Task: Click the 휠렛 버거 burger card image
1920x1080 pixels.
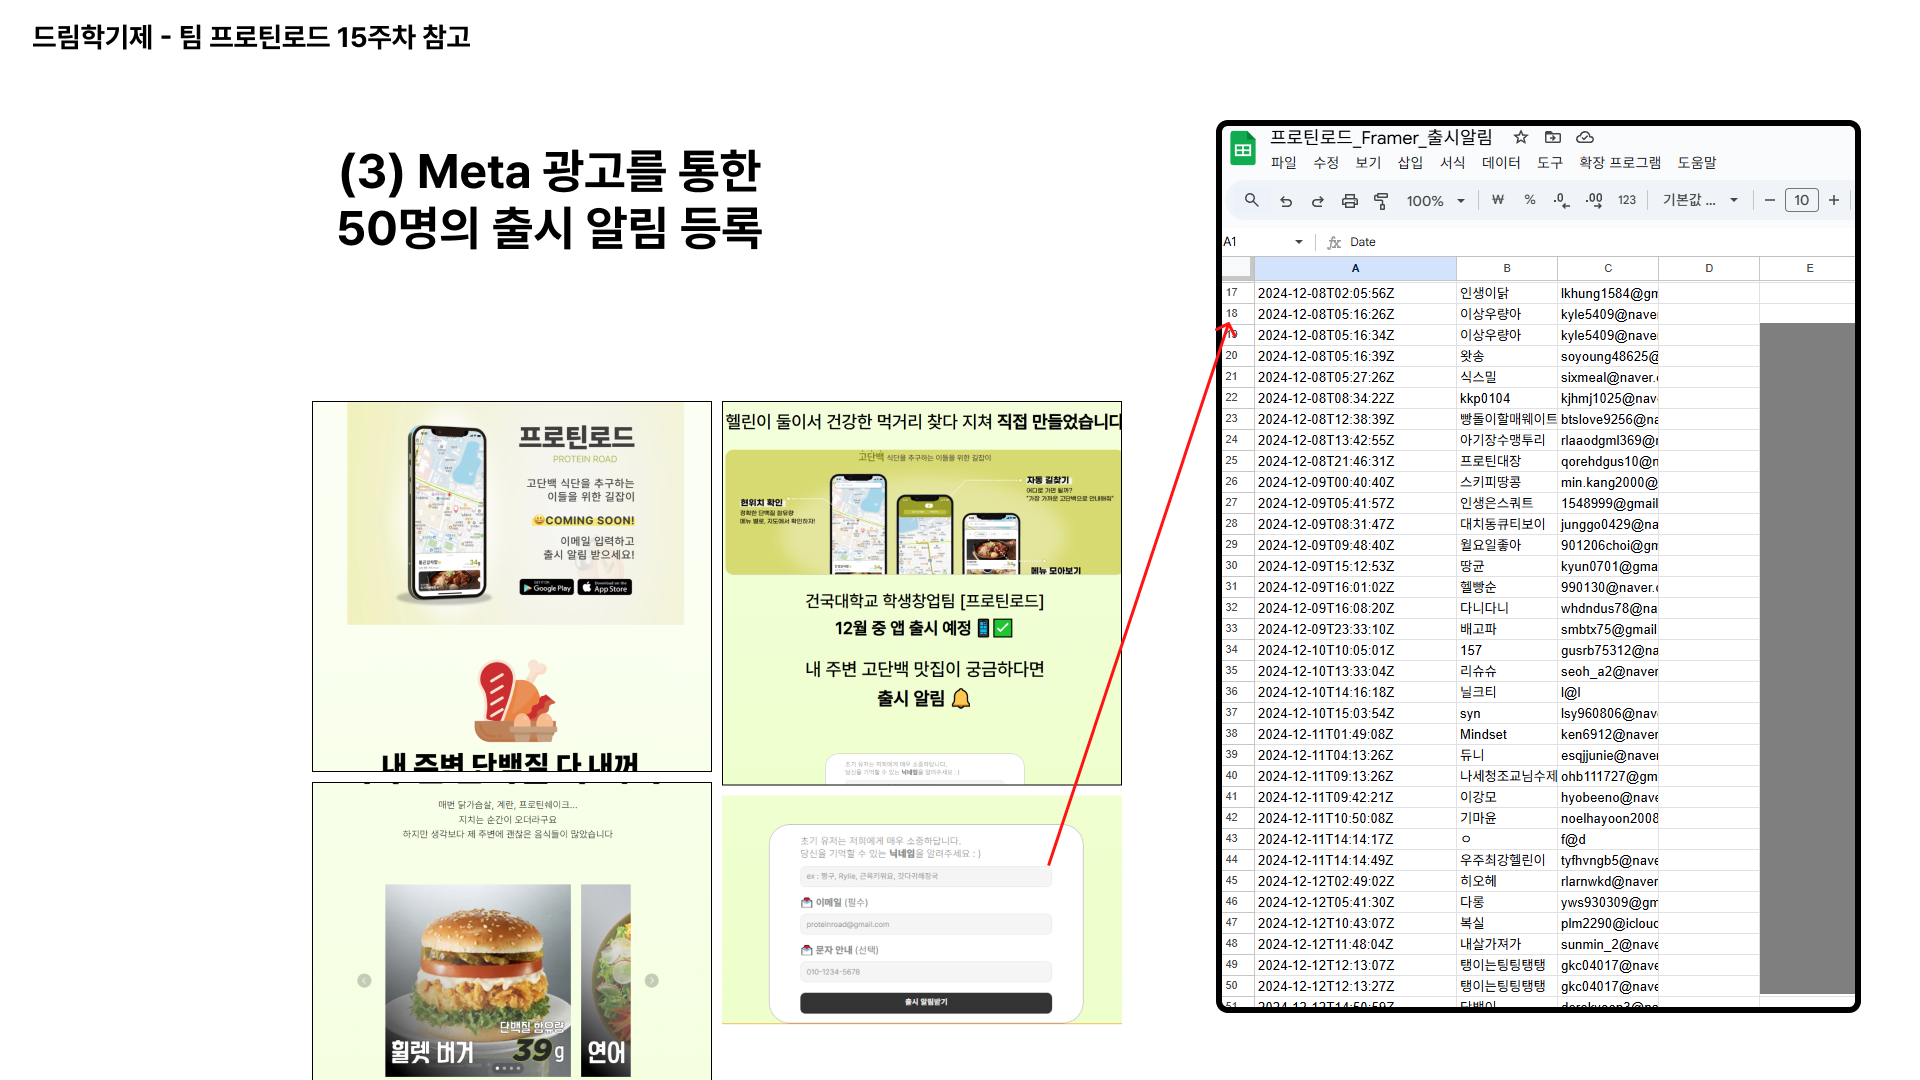Action: (478, 980)
